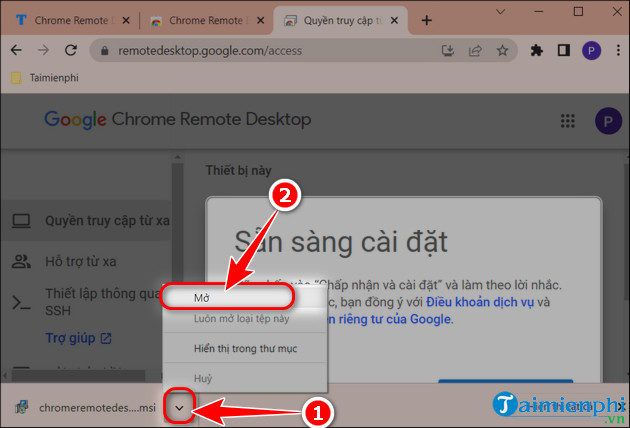Close the second Chrome Remote tab
Screen dimensions: 630x428
coord(260,20)
